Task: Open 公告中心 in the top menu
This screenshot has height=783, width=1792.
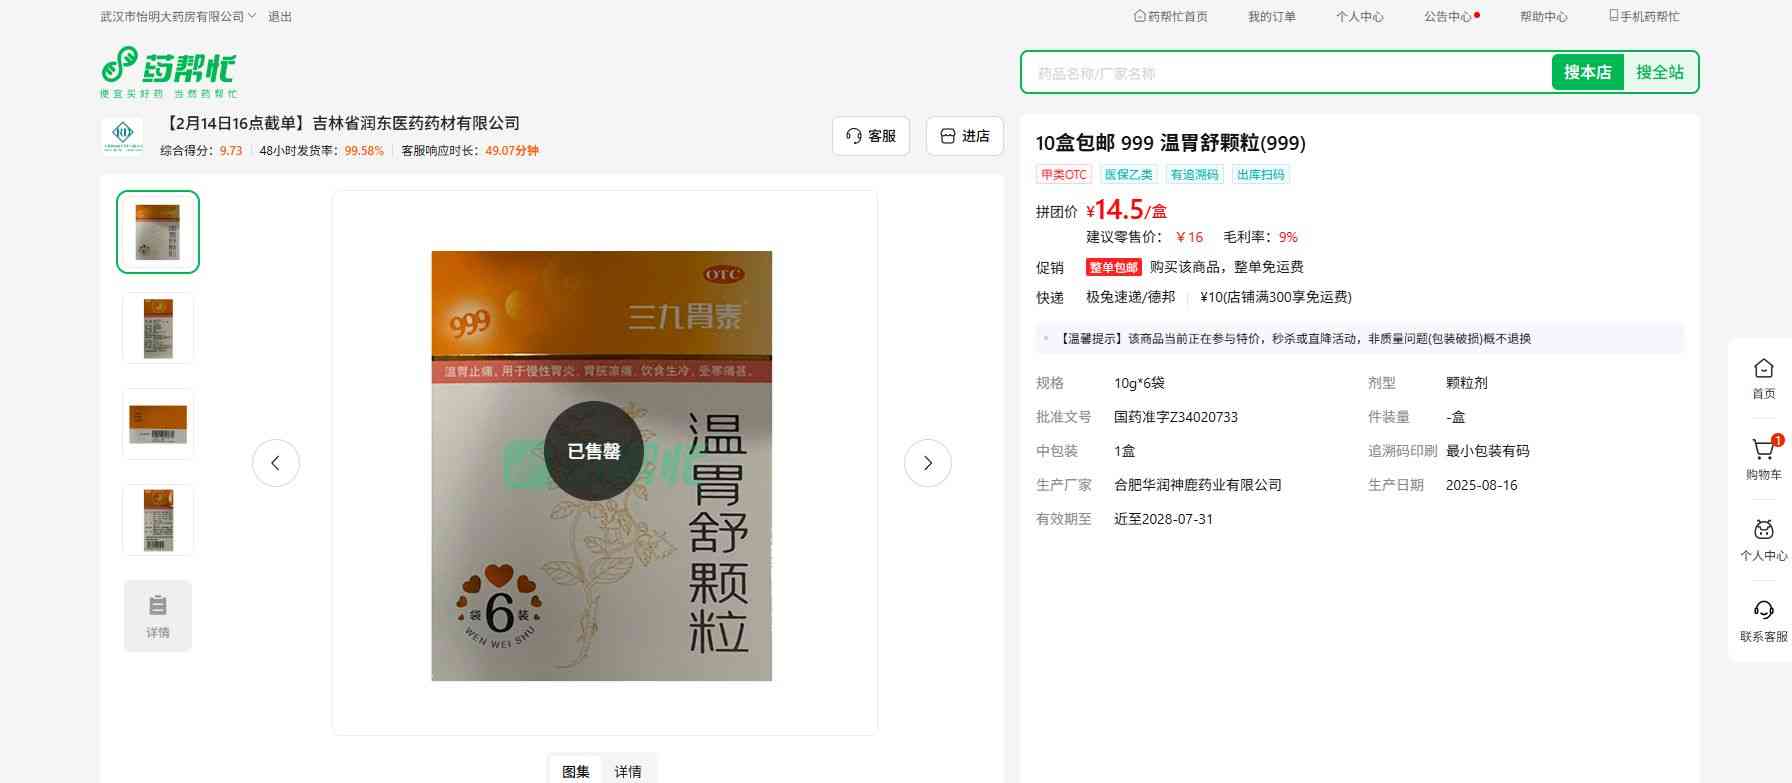Action: coord(1448,17)
